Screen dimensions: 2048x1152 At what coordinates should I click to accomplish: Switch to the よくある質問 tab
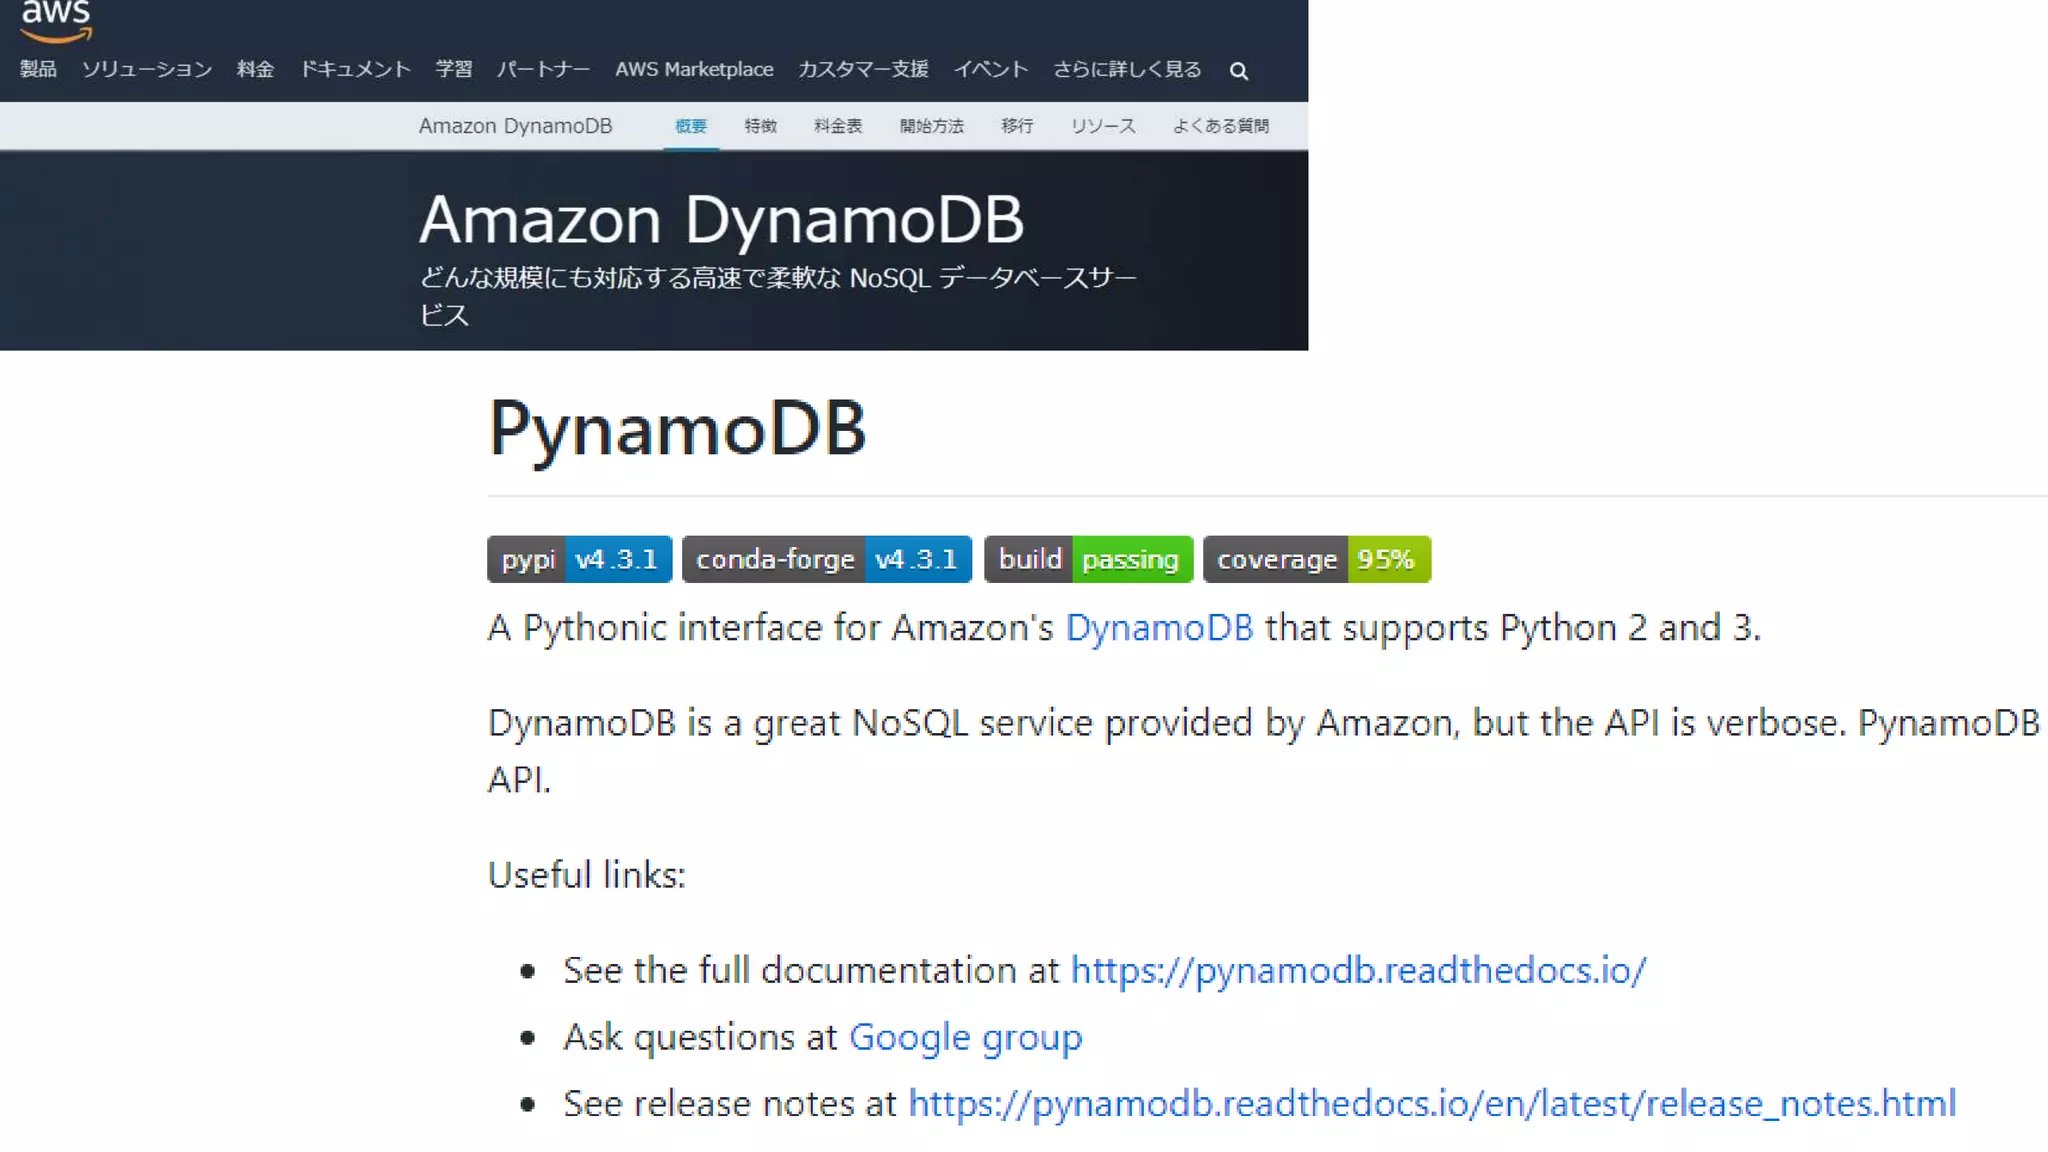click(1220, 126)
